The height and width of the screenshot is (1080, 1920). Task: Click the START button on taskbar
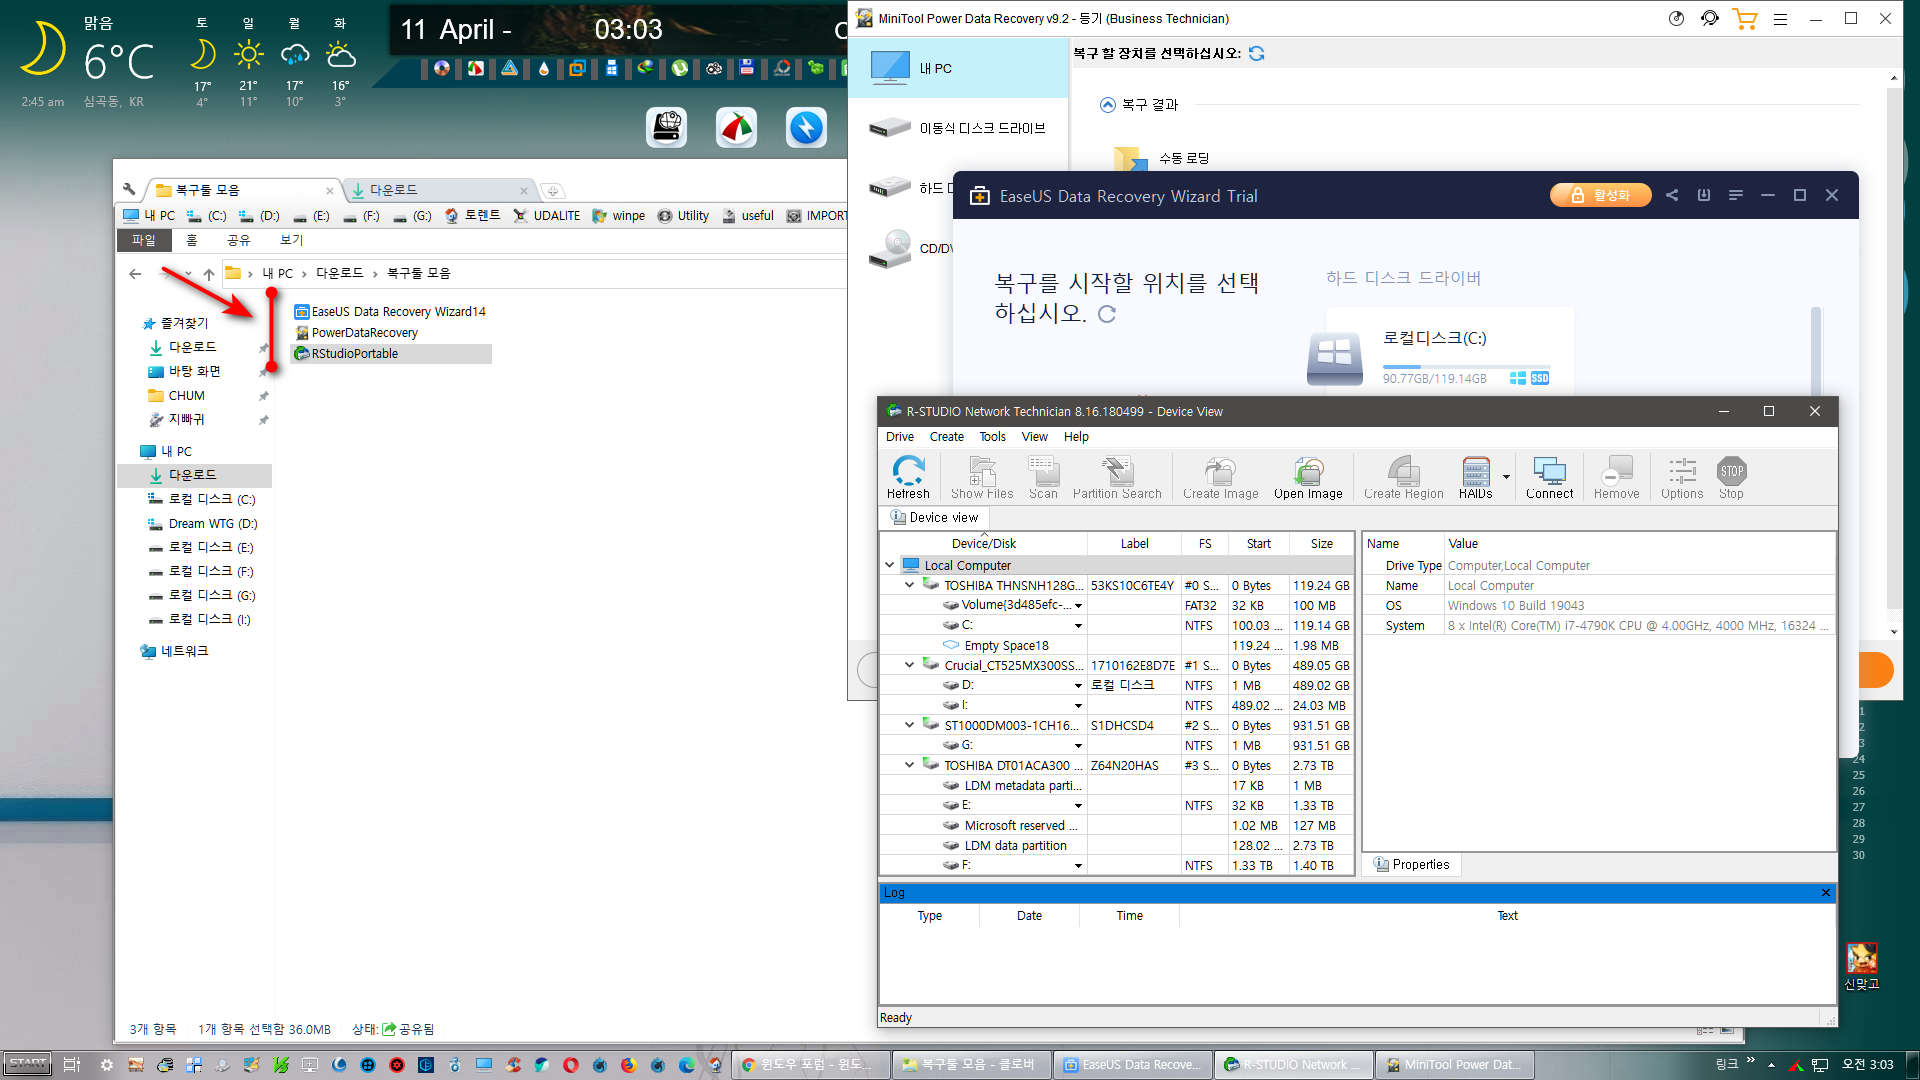point(27,1064)
